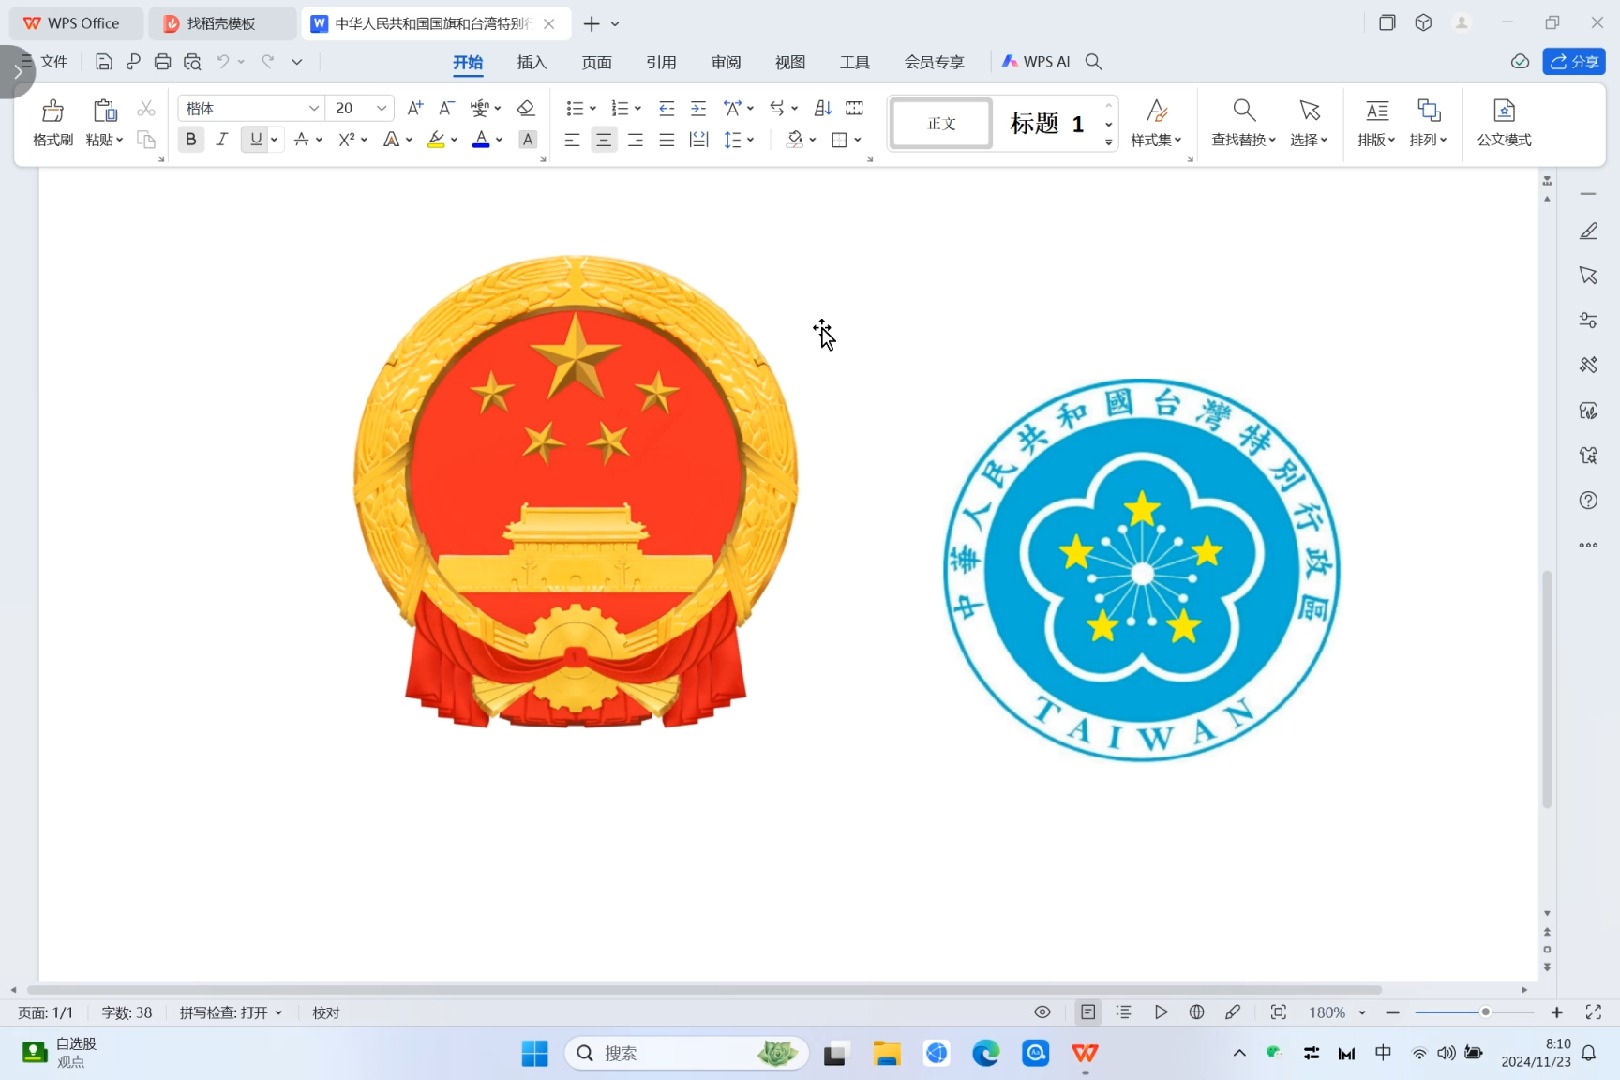Set justified paragraph alignment

coord(667,140)
